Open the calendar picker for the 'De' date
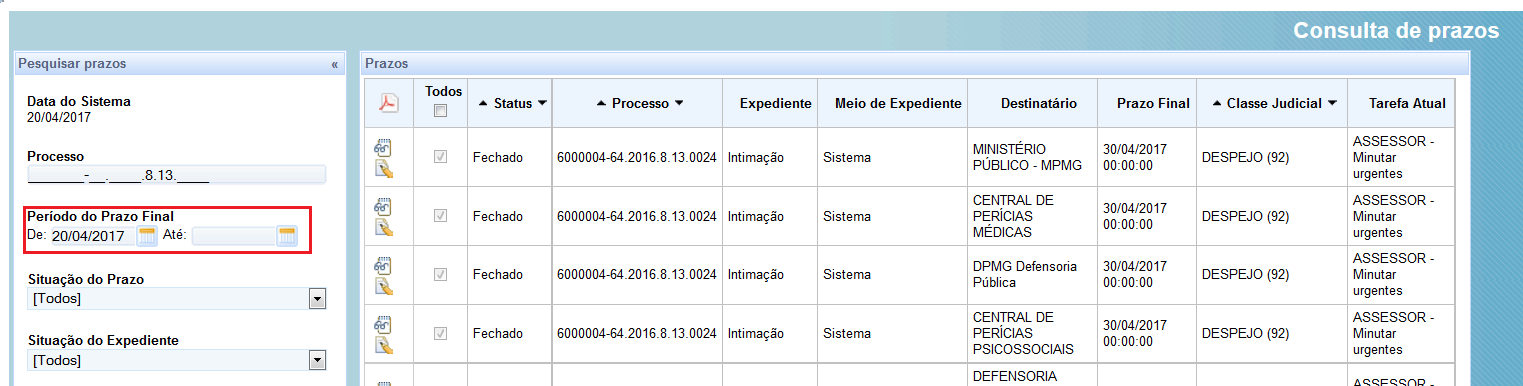This screenshot has height=386, width=1523. (x=147, y=237)
